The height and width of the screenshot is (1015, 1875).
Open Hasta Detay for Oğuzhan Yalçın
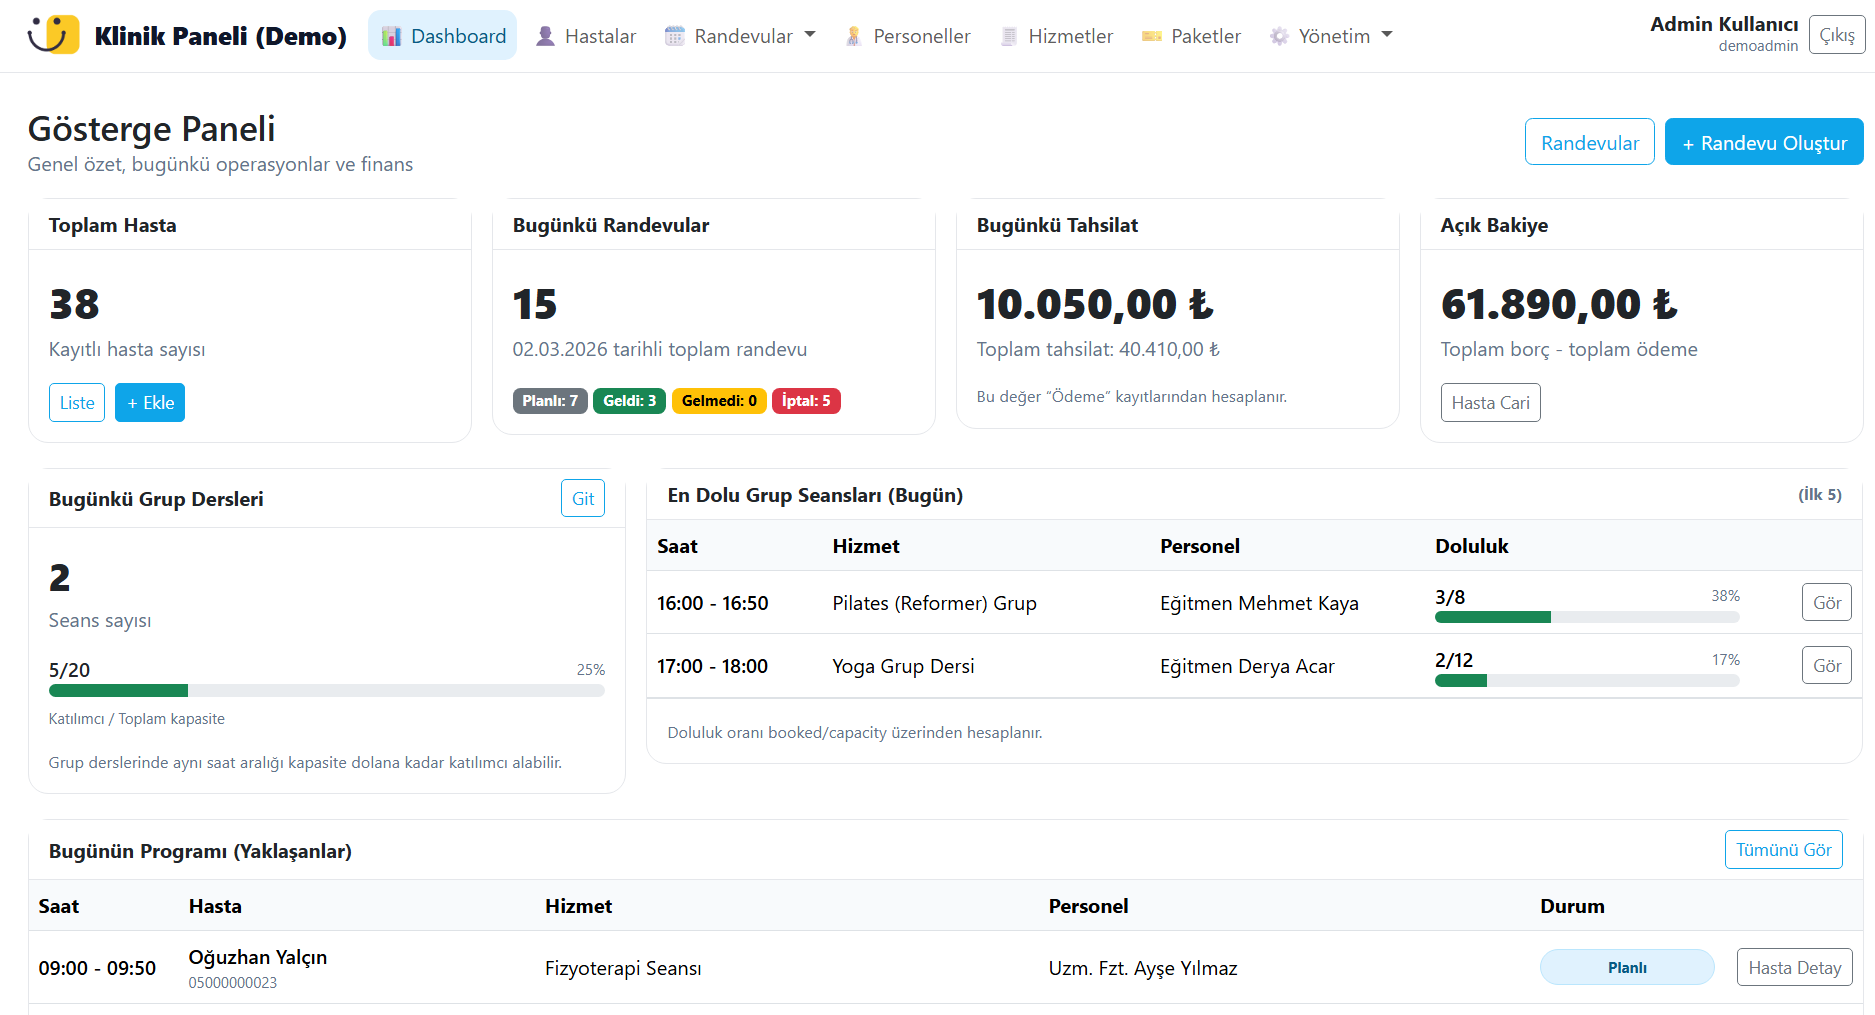(x=1794, y=968)
